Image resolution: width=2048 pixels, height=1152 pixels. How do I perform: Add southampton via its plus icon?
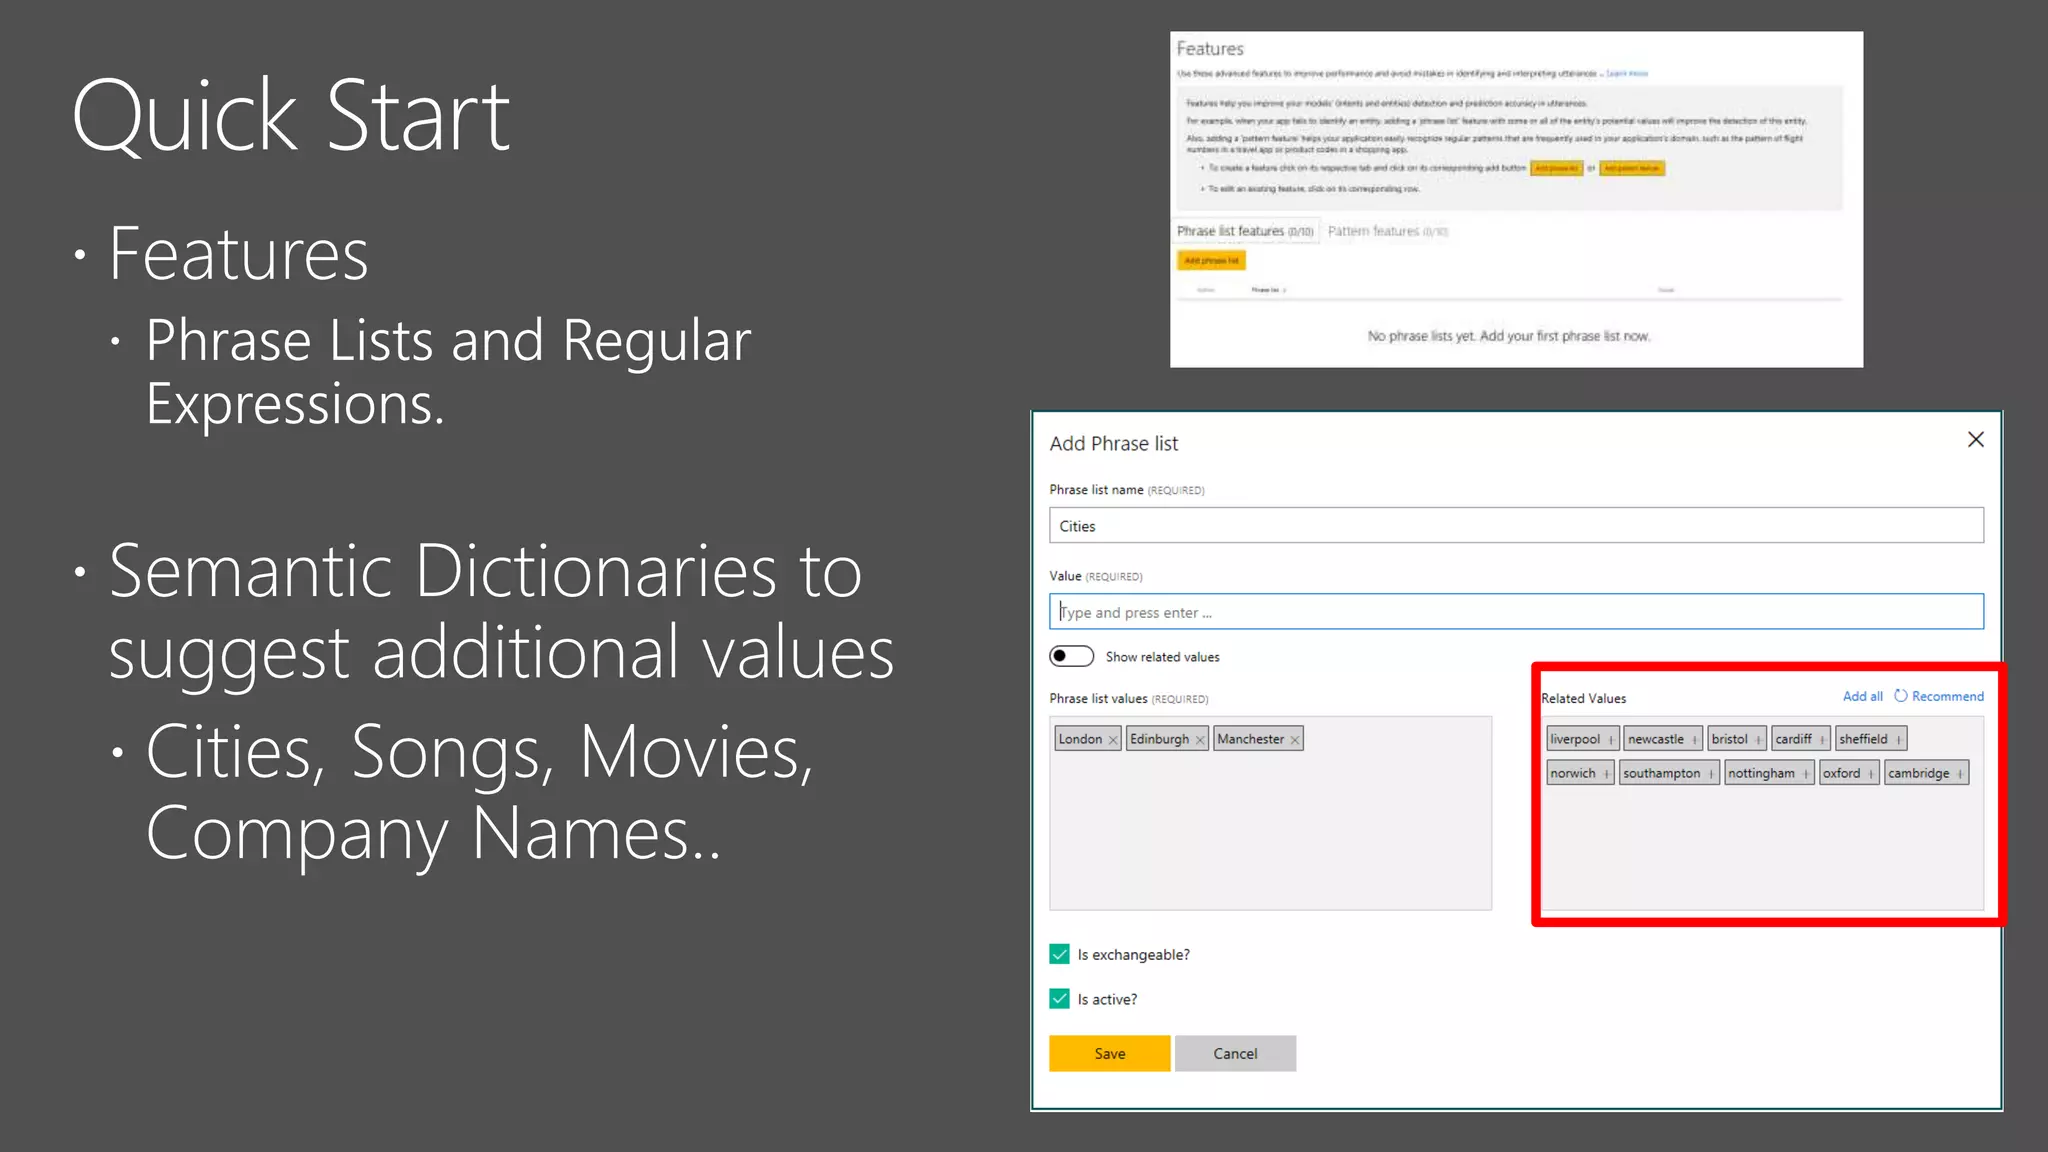pos(1710,774)
